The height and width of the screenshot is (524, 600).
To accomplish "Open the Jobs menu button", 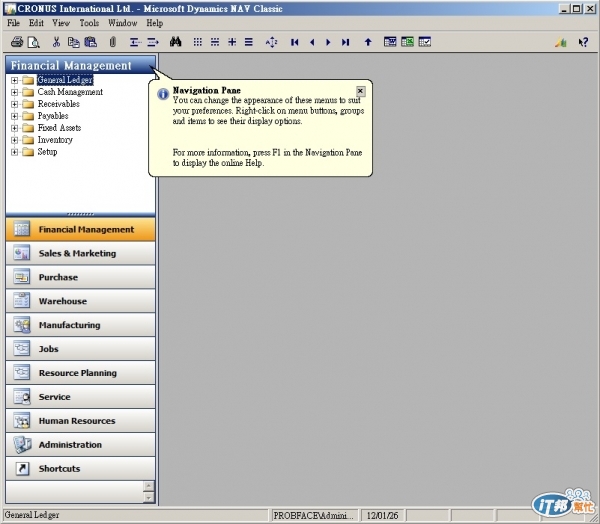I will pyautogui.click(x=80, y=349).
